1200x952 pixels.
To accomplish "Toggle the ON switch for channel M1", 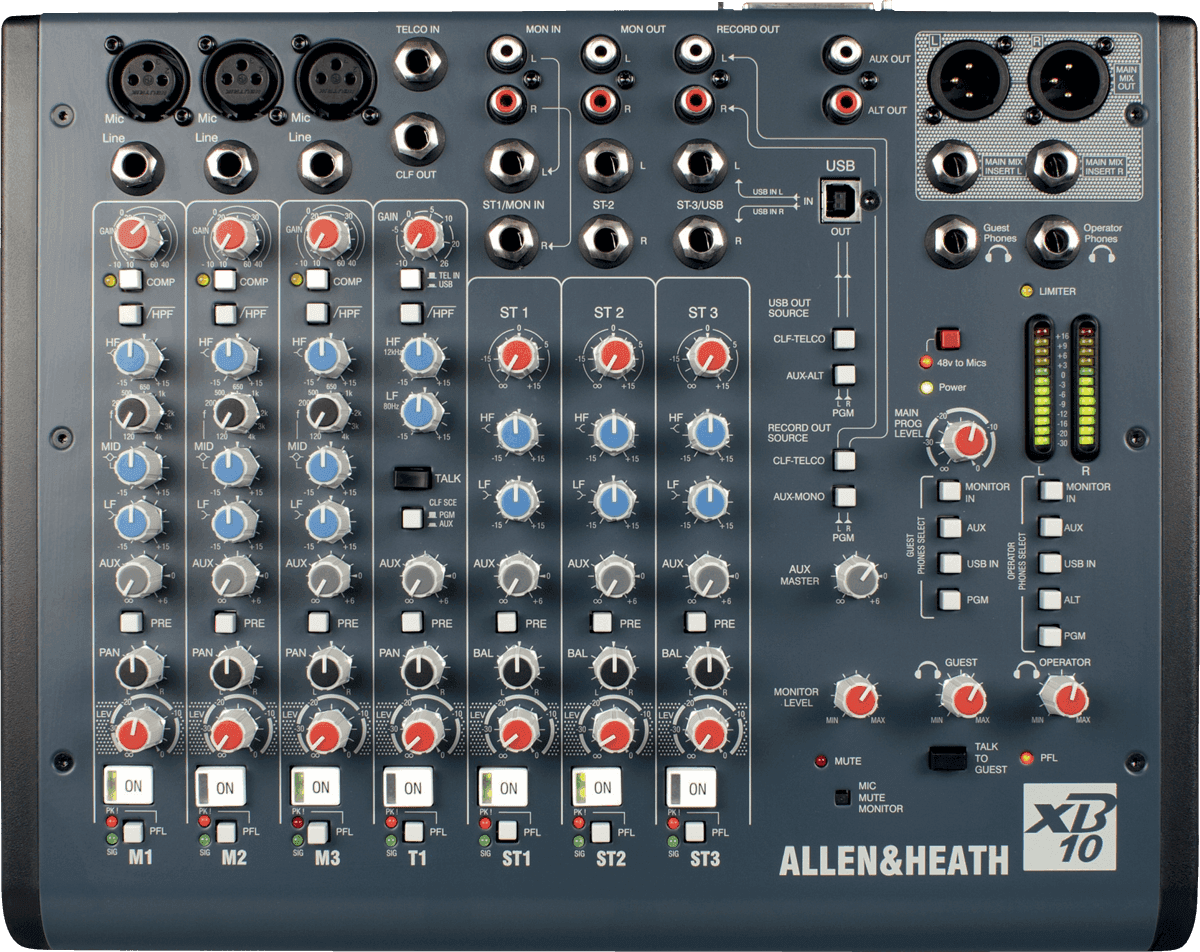I will (128, 786).
